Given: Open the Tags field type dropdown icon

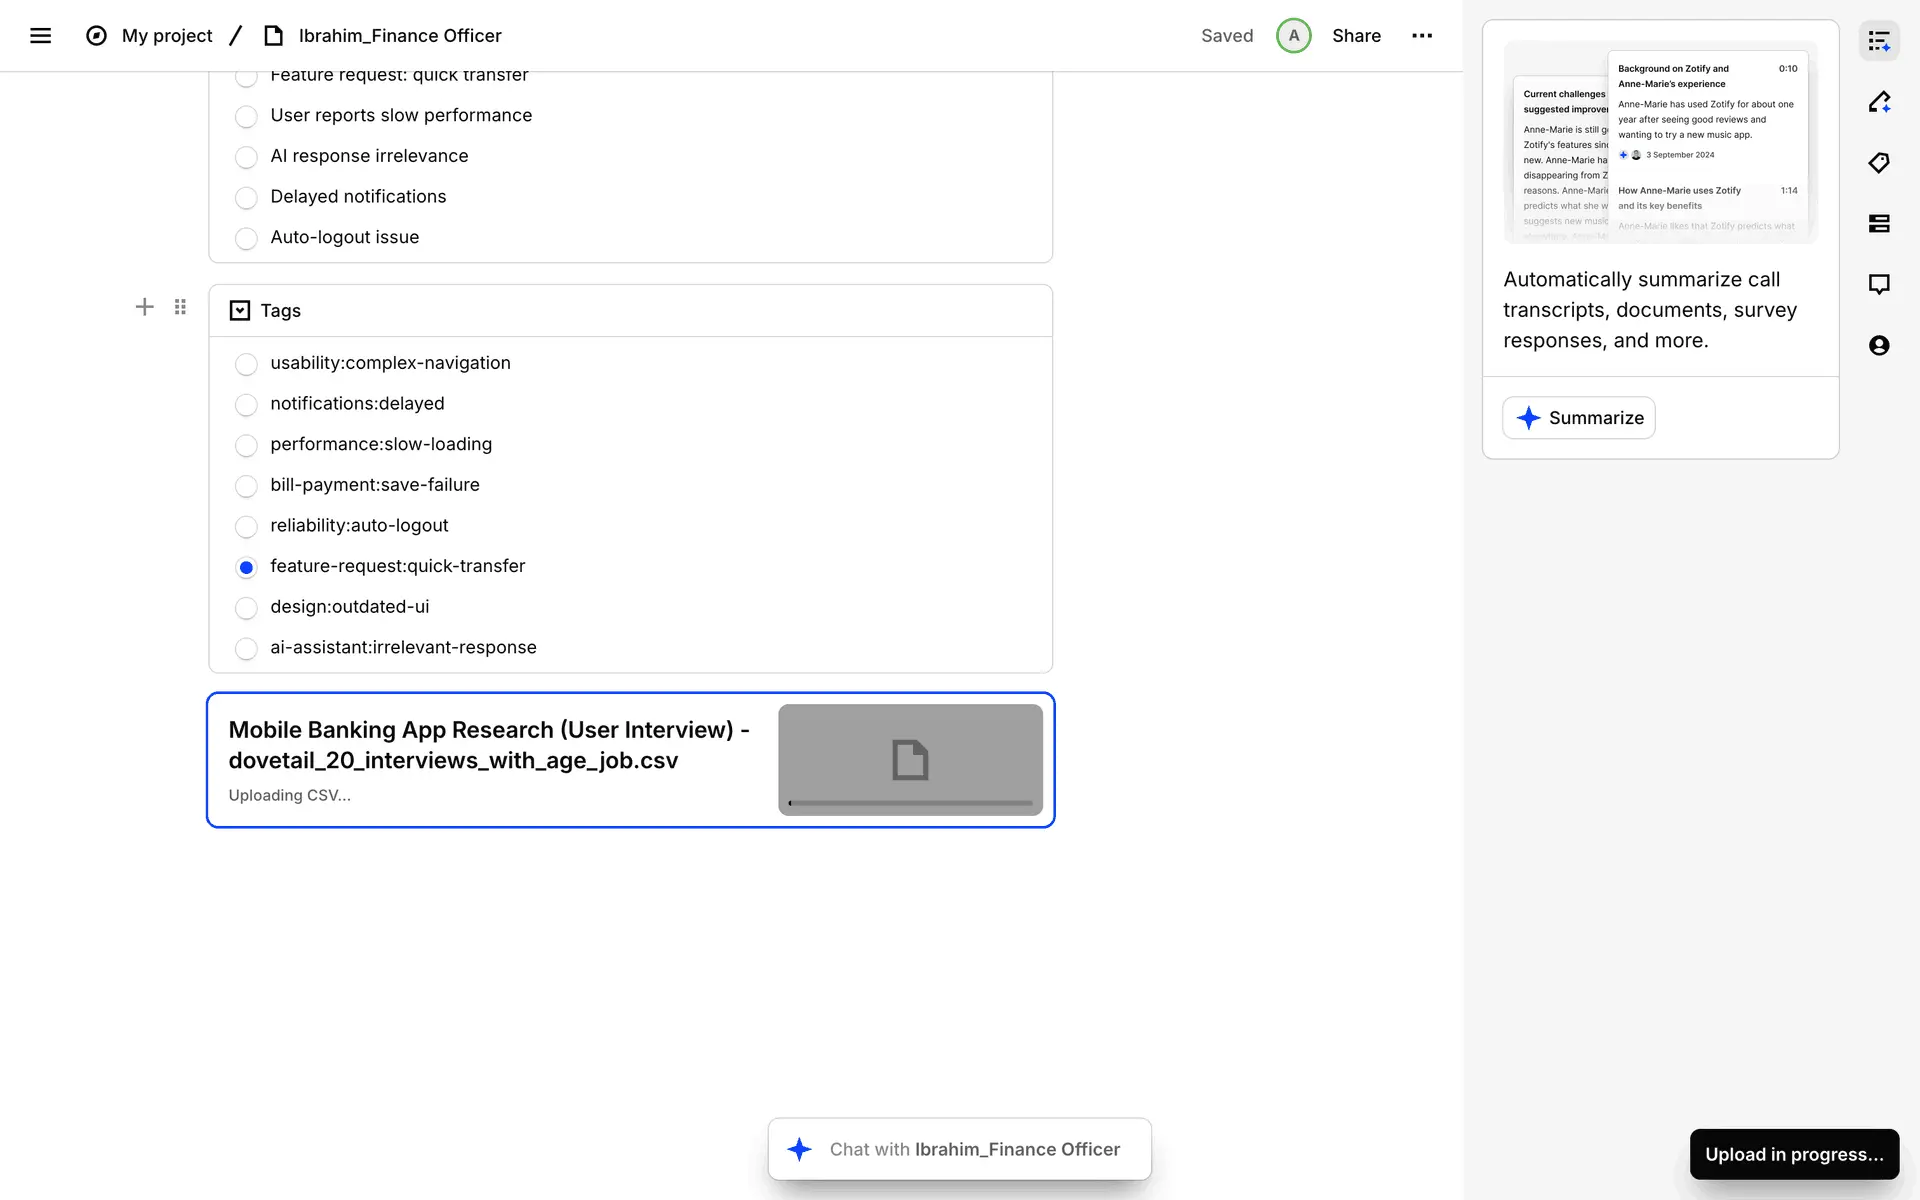Looking at the screenshot, I should (x=240, y=311).
